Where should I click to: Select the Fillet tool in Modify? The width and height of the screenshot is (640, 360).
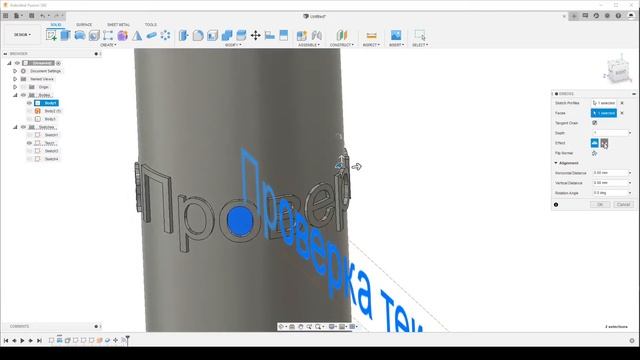pos(198,36)
